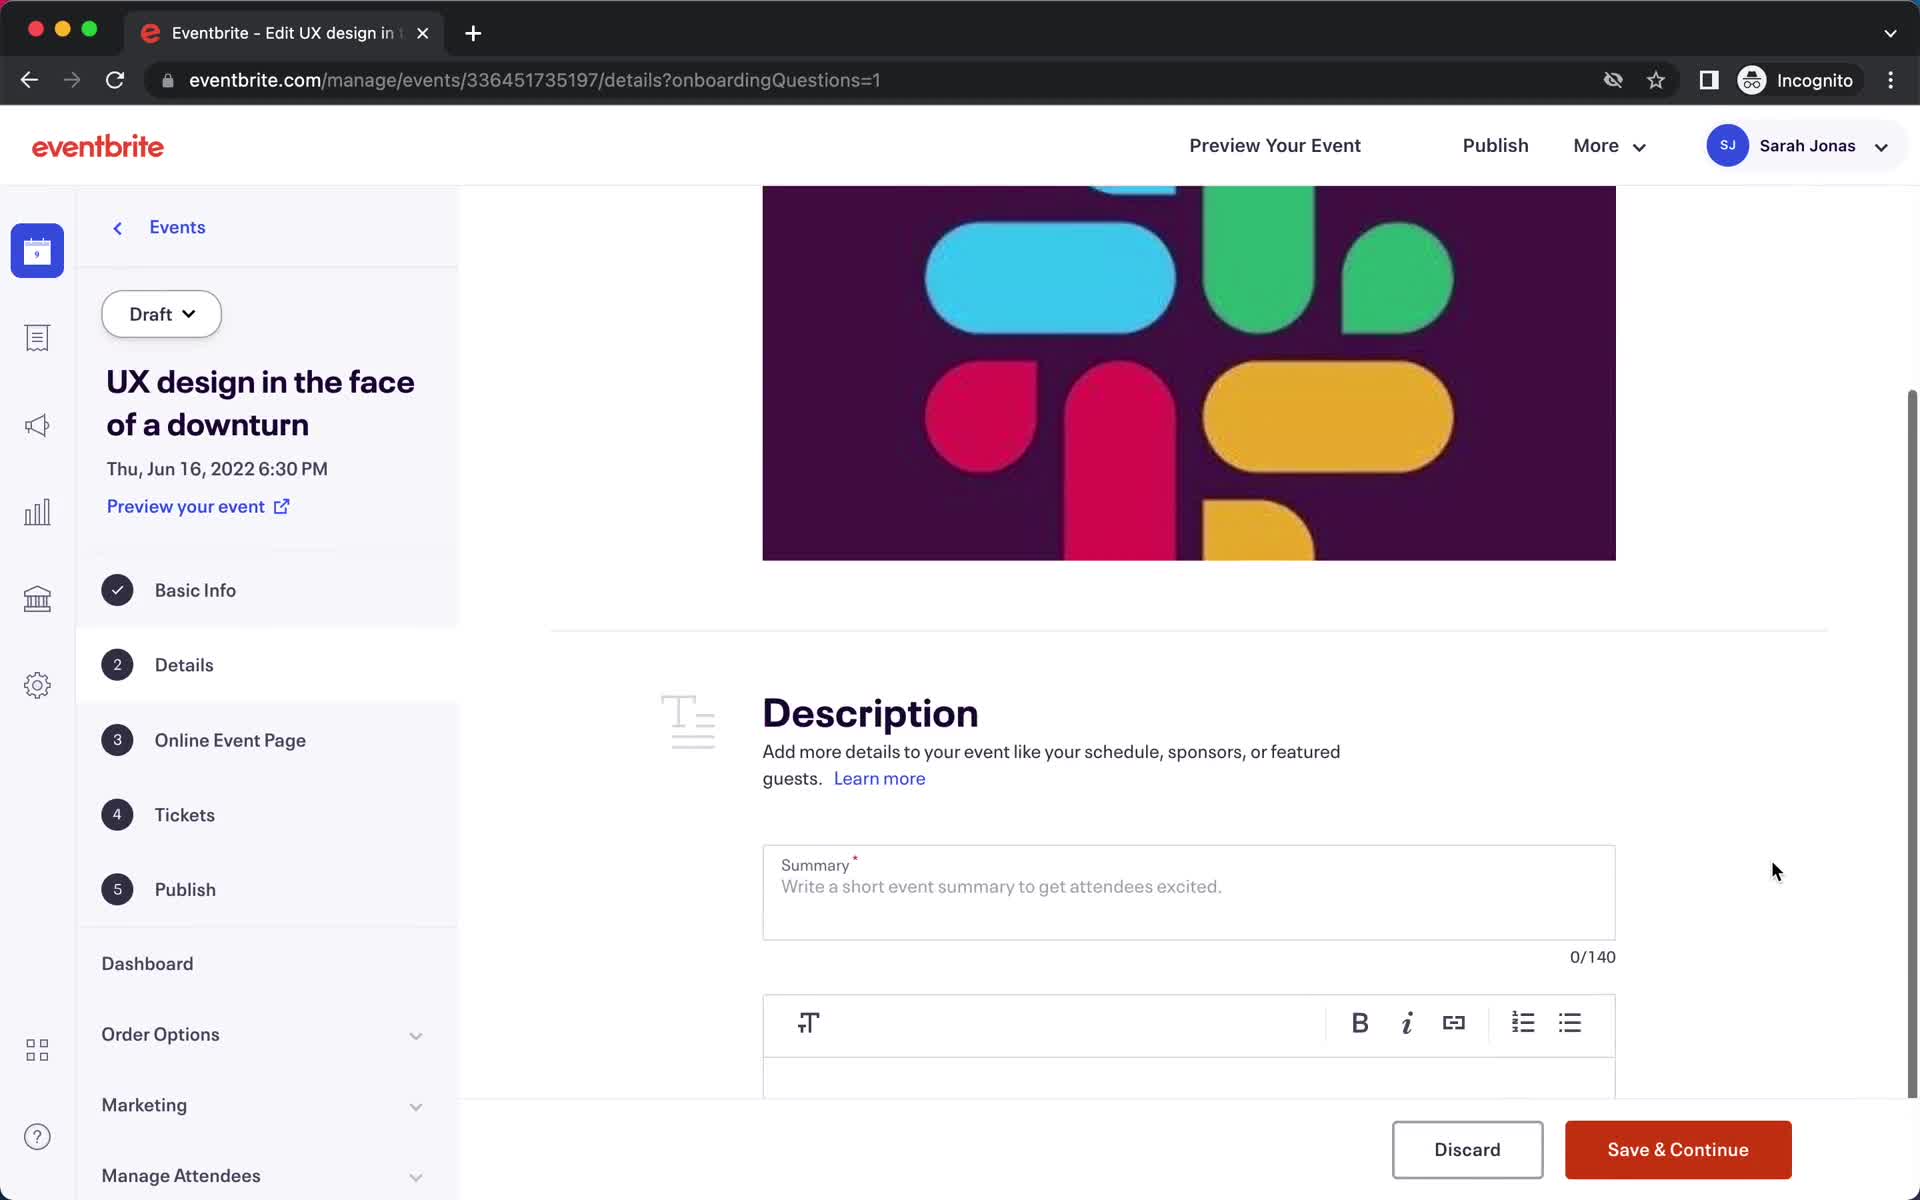The width and height of the screenshot is (1920, 1200).
Task: Open the Draft status dropdown
Action: [x=160, y=312]
